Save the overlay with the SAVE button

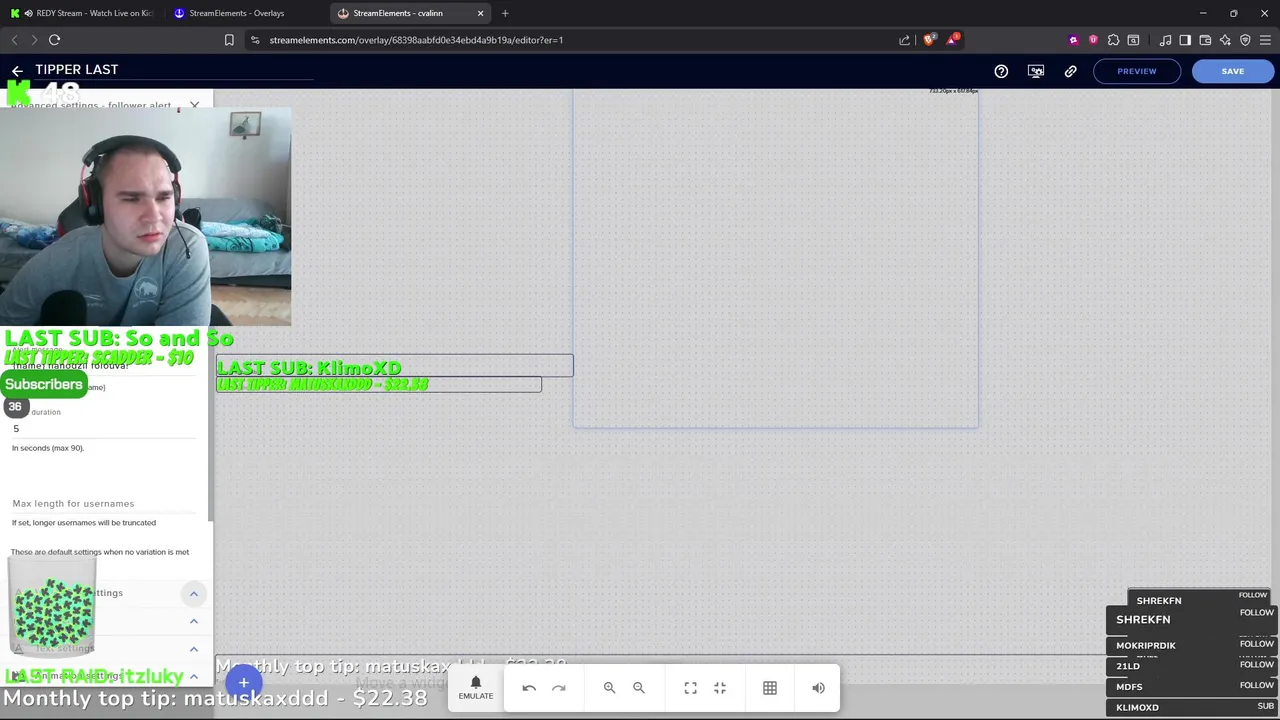point(1233,71)
